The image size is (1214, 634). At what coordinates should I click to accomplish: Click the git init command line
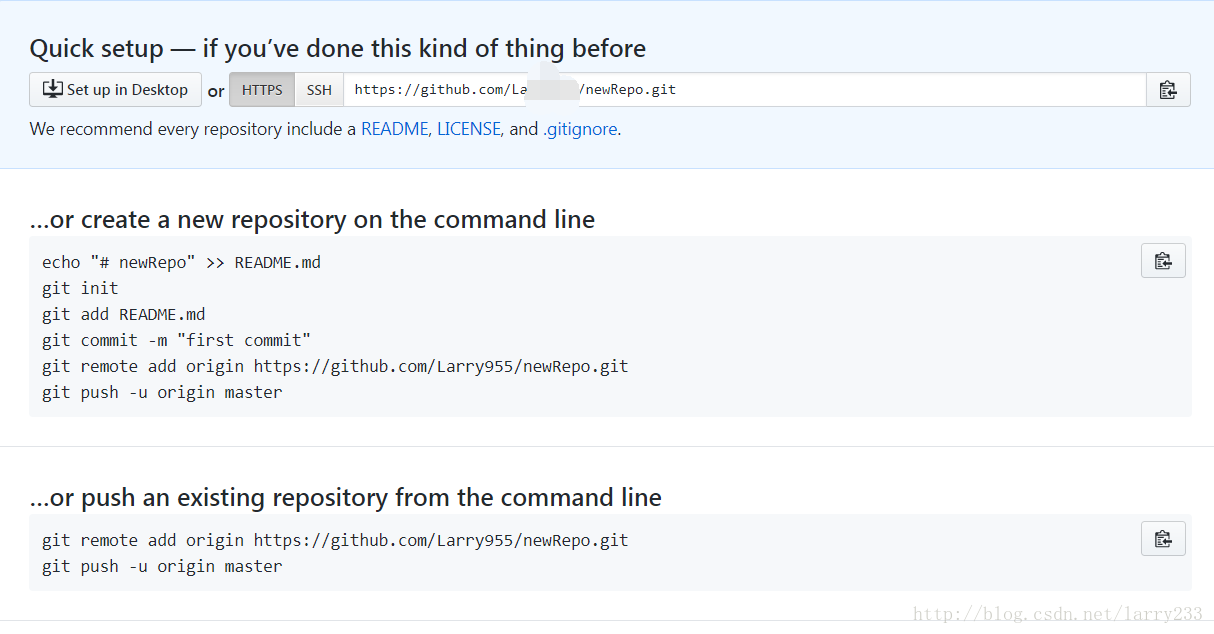tap(80, 288)
